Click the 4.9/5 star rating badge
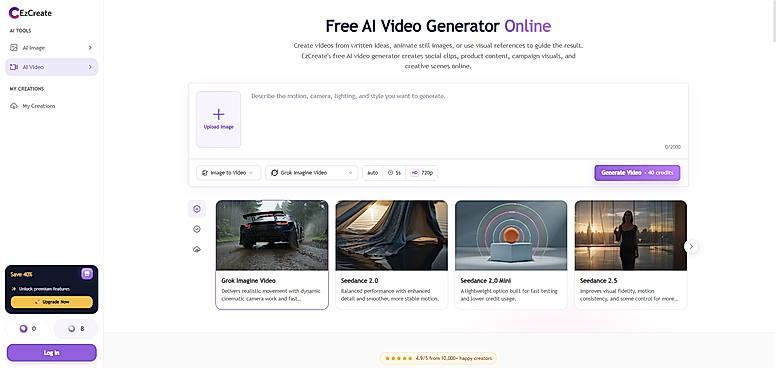Viewport: 776px width, 368px height. (438, 358)
